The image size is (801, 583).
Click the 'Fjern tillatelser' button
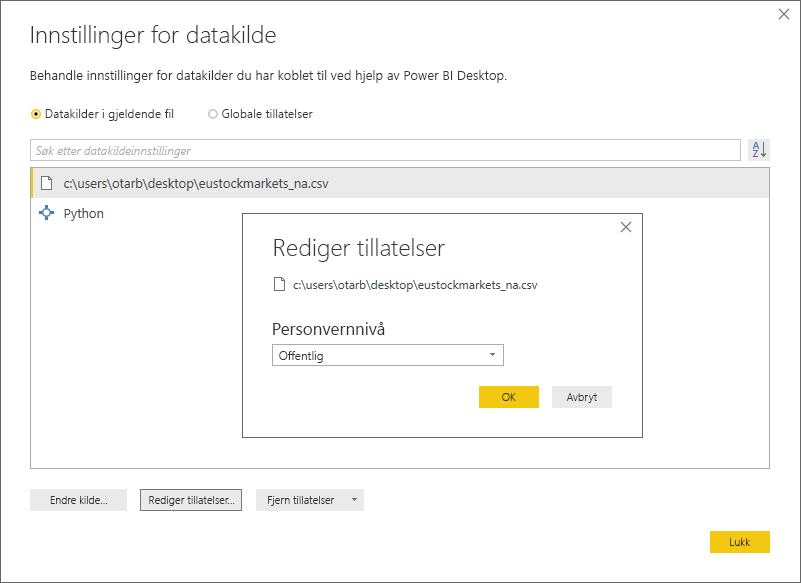click(299, 500)
